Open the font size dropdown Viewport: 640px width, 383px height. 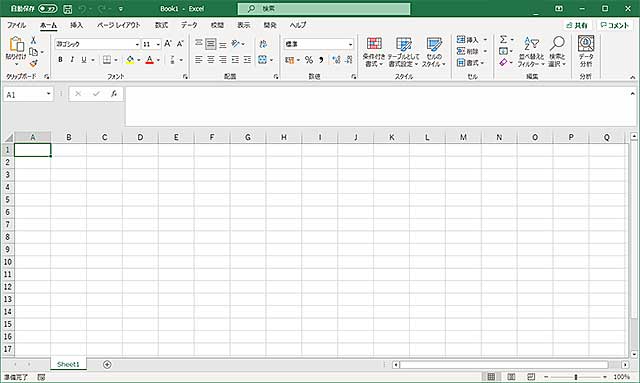coord(158,44)
